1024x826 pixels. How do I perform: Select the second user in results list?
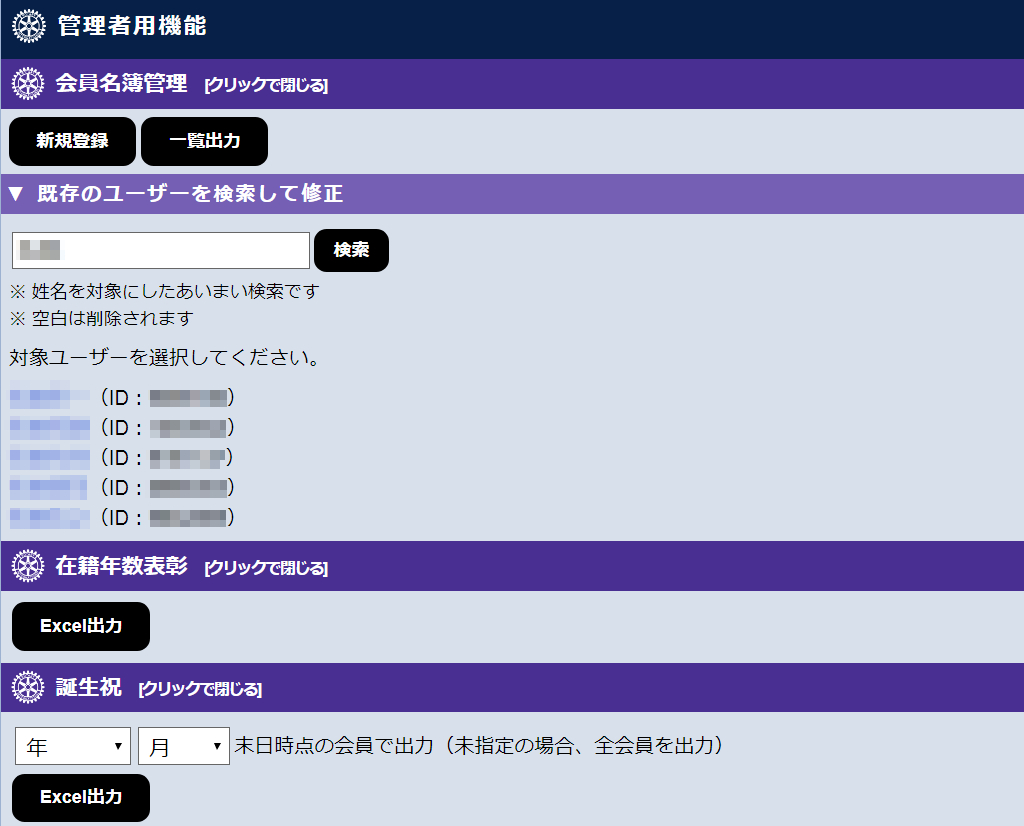50,427
